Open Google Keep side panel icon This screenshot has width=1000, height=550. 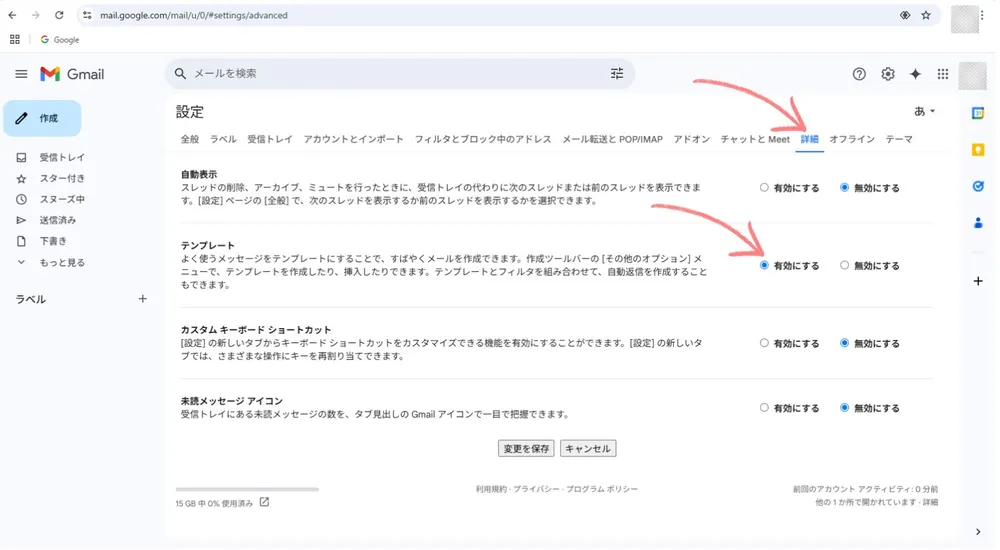pos(978,150)
